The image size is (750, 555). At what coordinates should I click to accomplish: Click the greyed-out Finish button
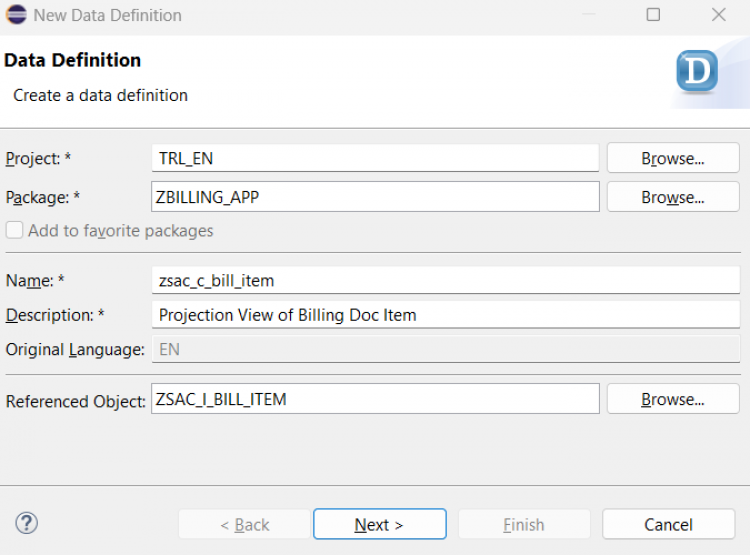click(x=524, y=524)
